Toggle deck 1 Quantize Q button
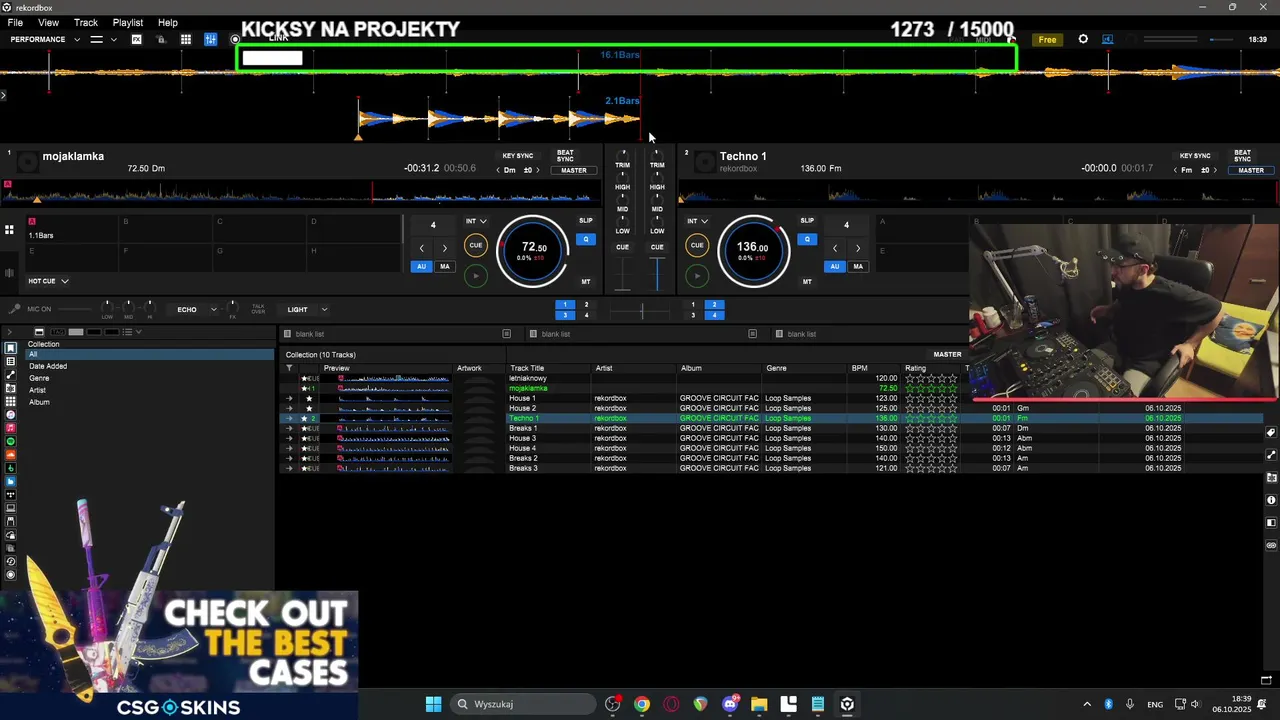 (586, 239)
